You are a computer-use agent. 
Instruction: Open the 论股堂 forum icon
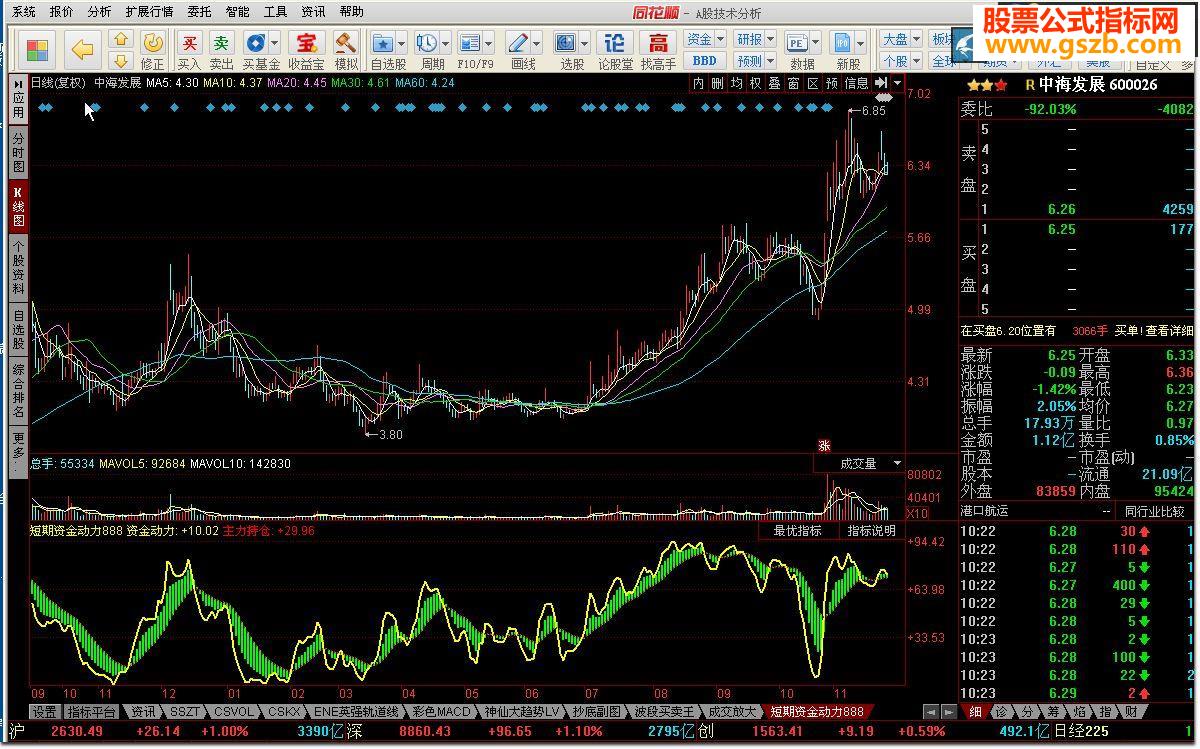616,50
